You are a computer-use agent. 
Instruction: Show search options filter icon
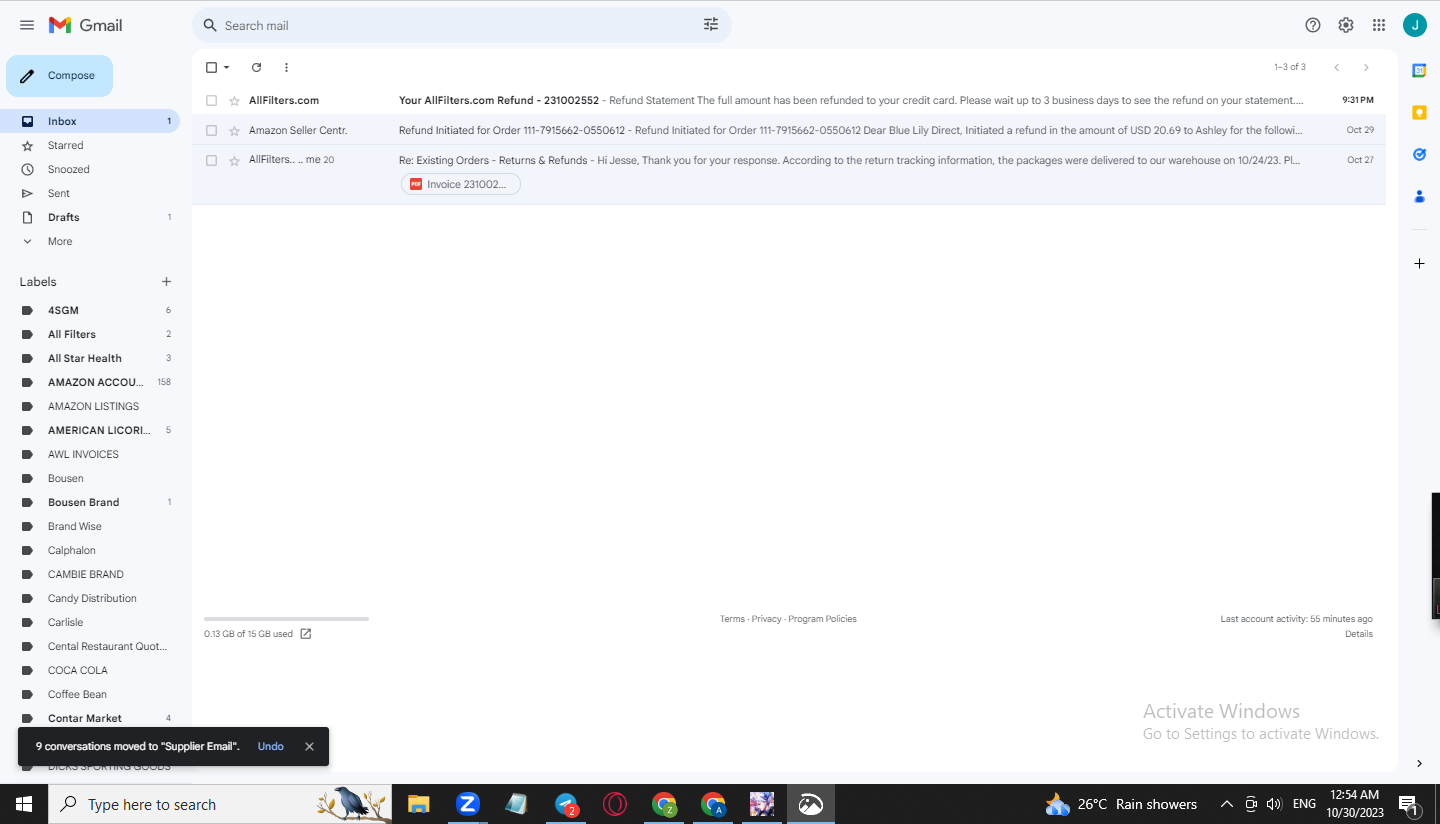coord(711,25)
